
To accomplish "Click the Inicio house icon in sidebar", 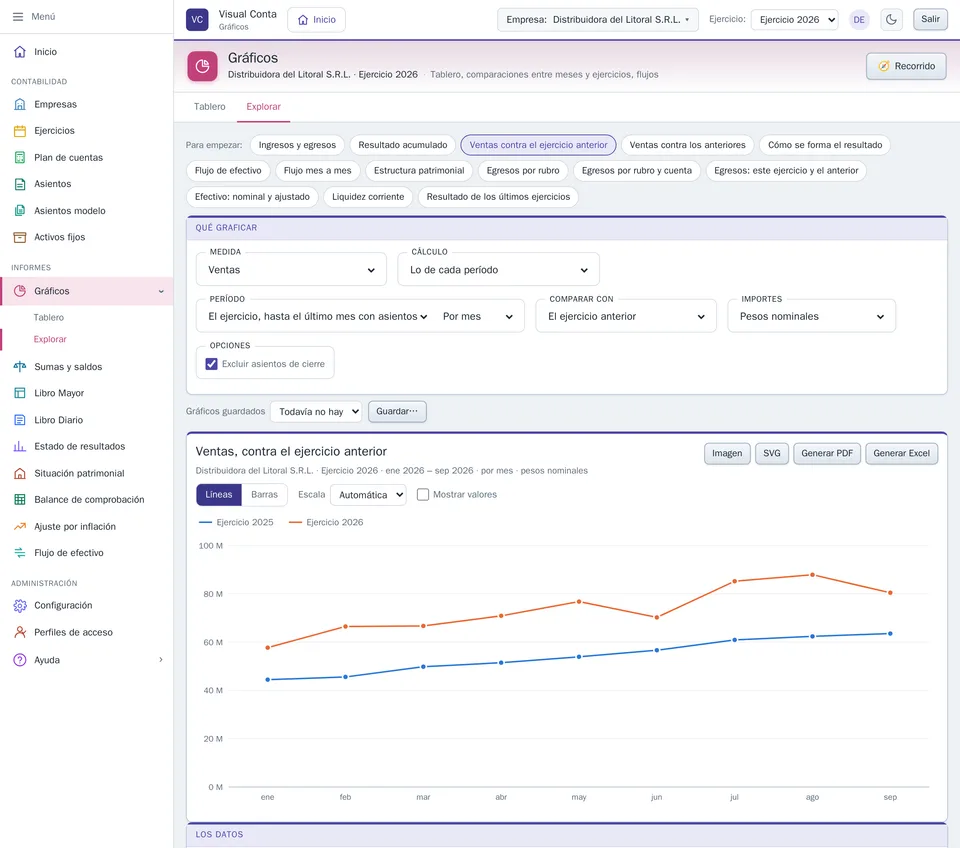I will point(20,52).
